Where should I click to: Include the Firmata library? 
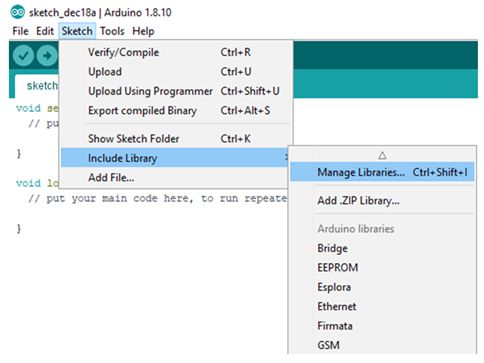335,325
